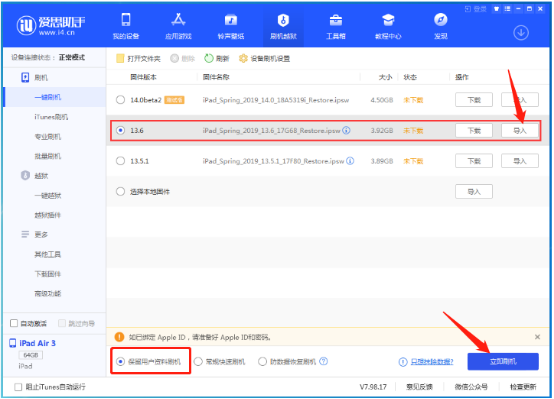Choose 常规快速刷机 flash mode
This screenshot has width=554, height=399.
click(198, 362)
